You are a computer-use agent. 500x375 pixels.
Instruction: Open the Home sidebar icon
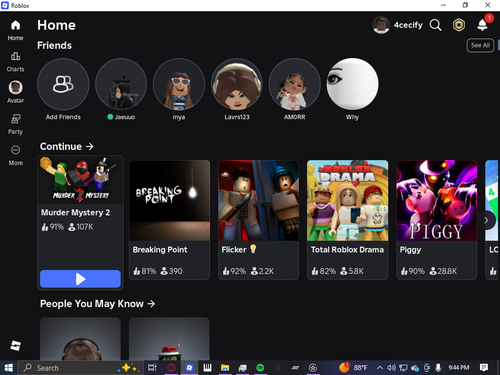[15, 25]
